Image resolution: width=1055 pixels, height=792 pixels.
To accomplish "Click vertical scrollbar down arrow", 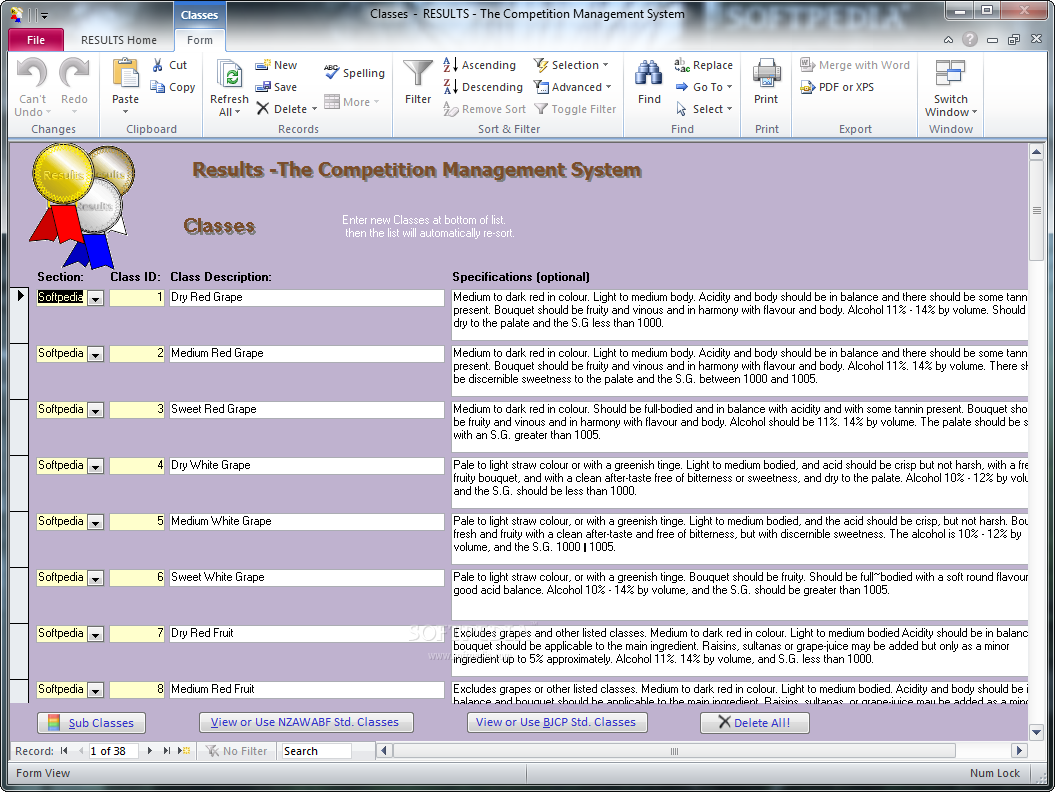I will [x=1036, y=731].
